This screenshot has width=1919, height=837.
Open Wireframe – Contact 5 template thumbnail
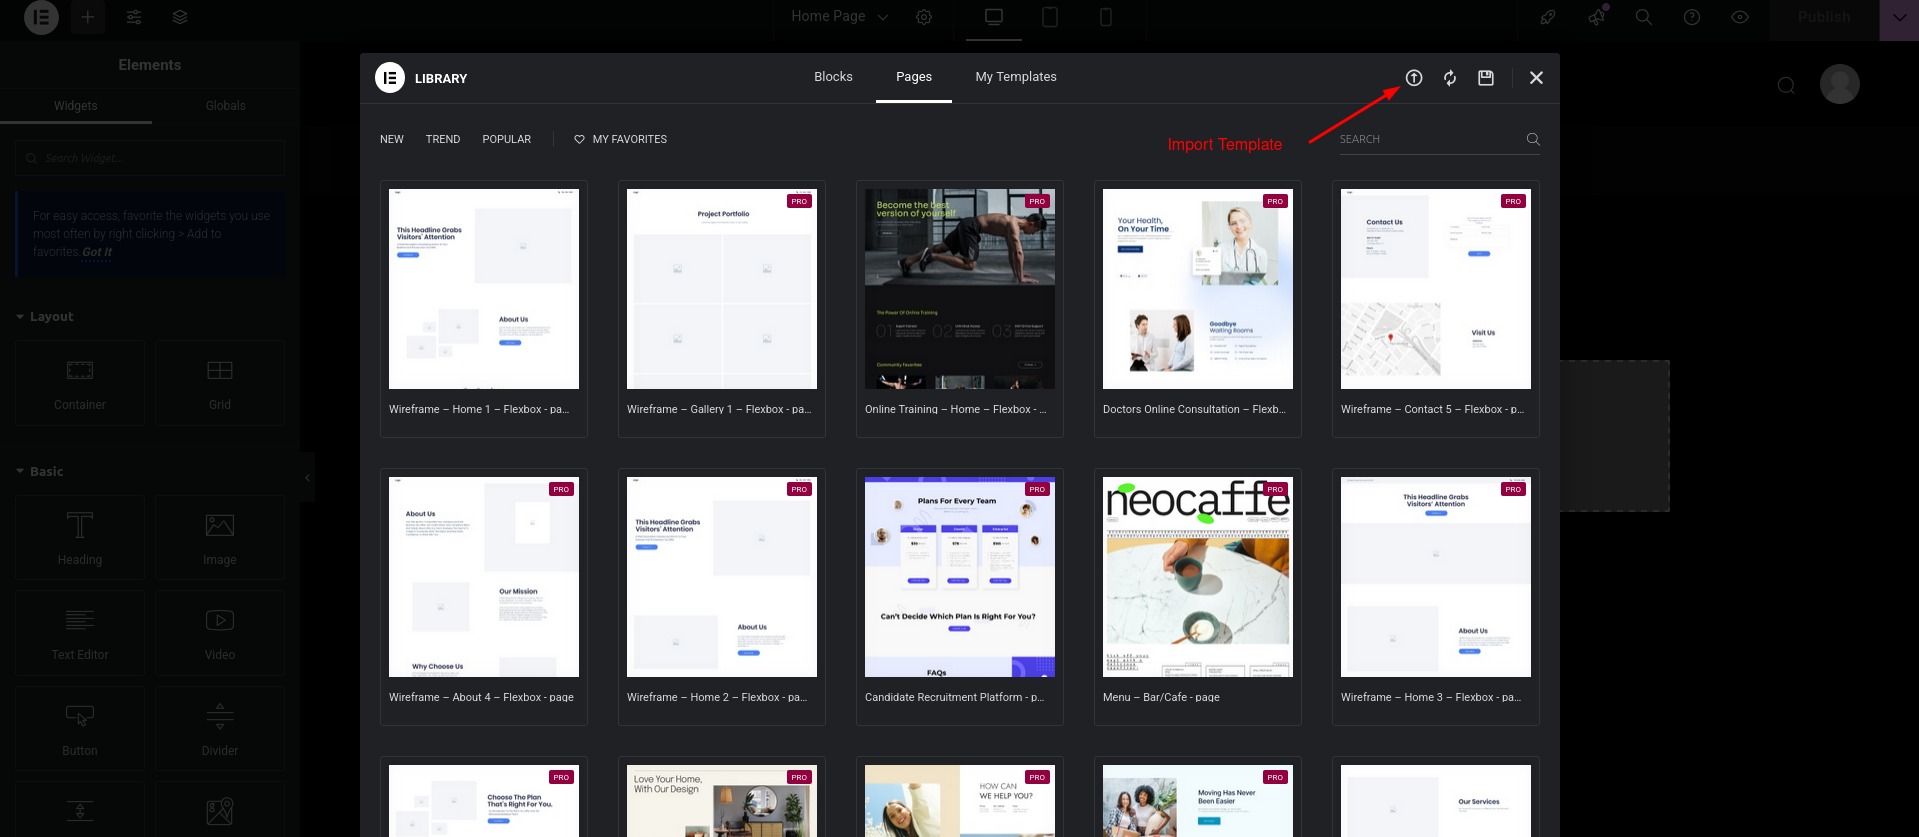1436,289
